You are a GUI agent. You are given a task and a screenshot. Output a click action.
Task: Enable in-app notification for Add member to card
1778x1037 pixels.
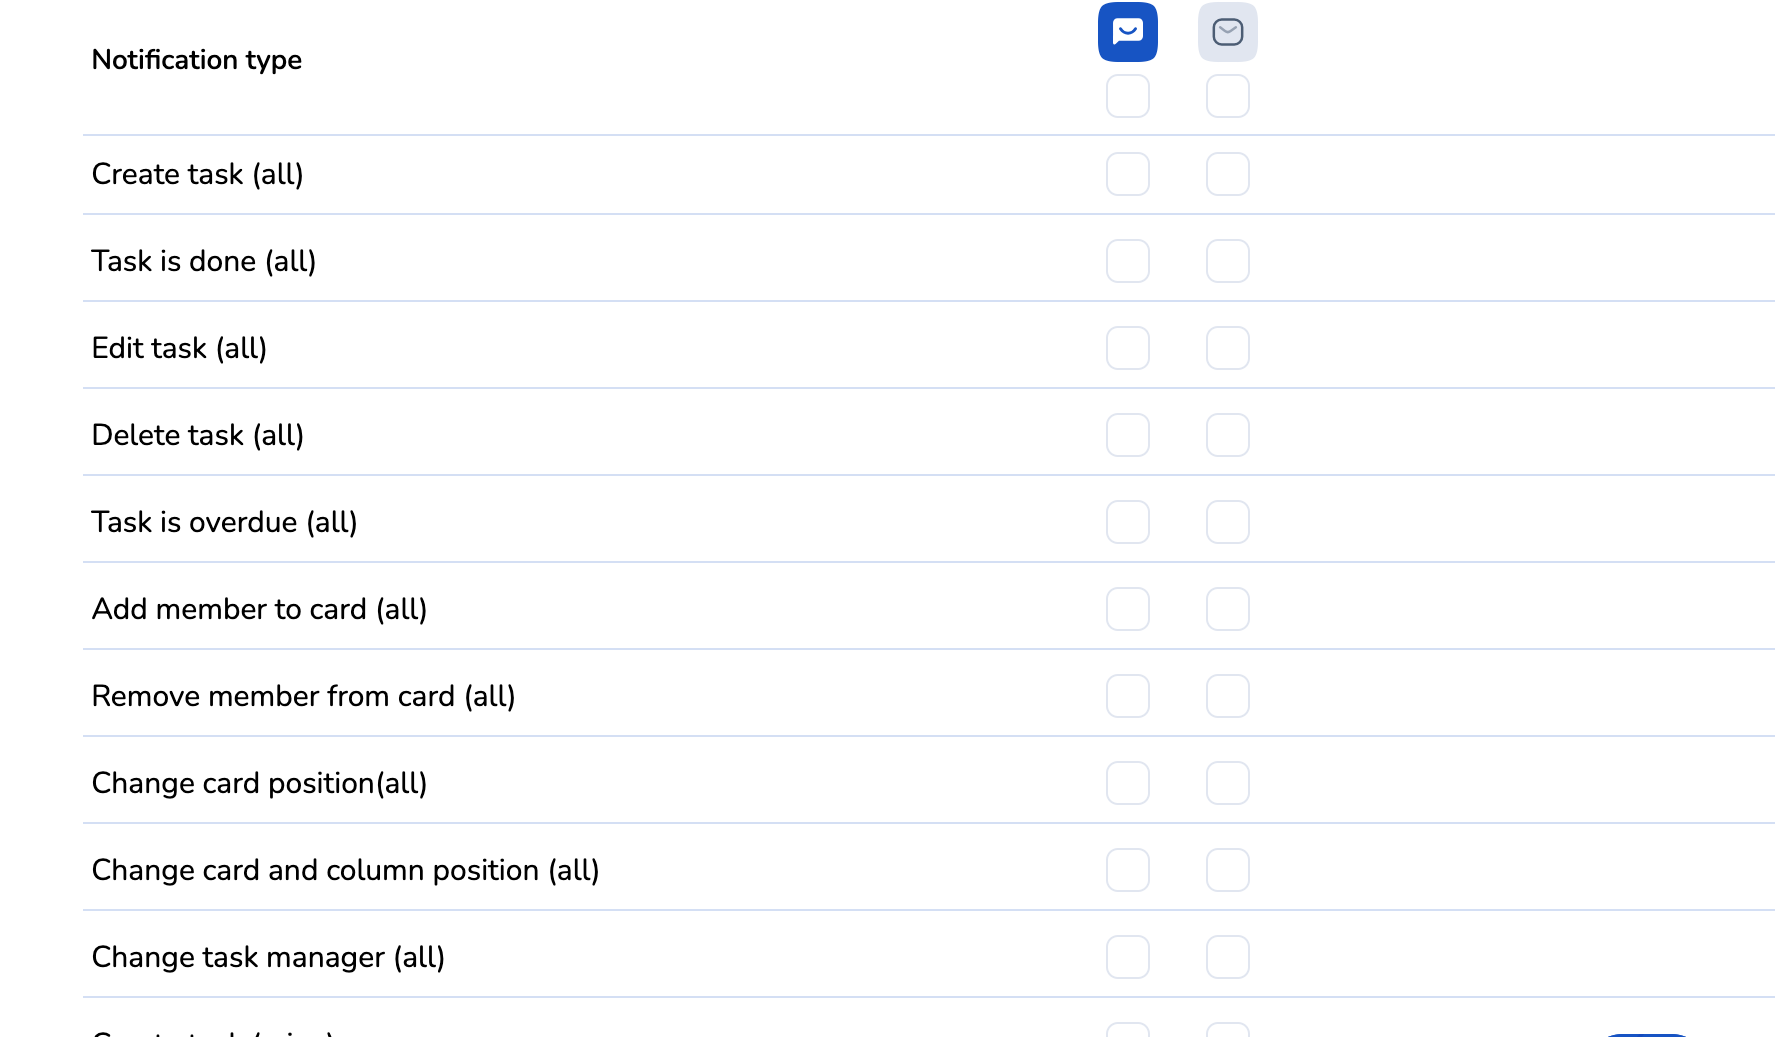tap(1127, 609)
